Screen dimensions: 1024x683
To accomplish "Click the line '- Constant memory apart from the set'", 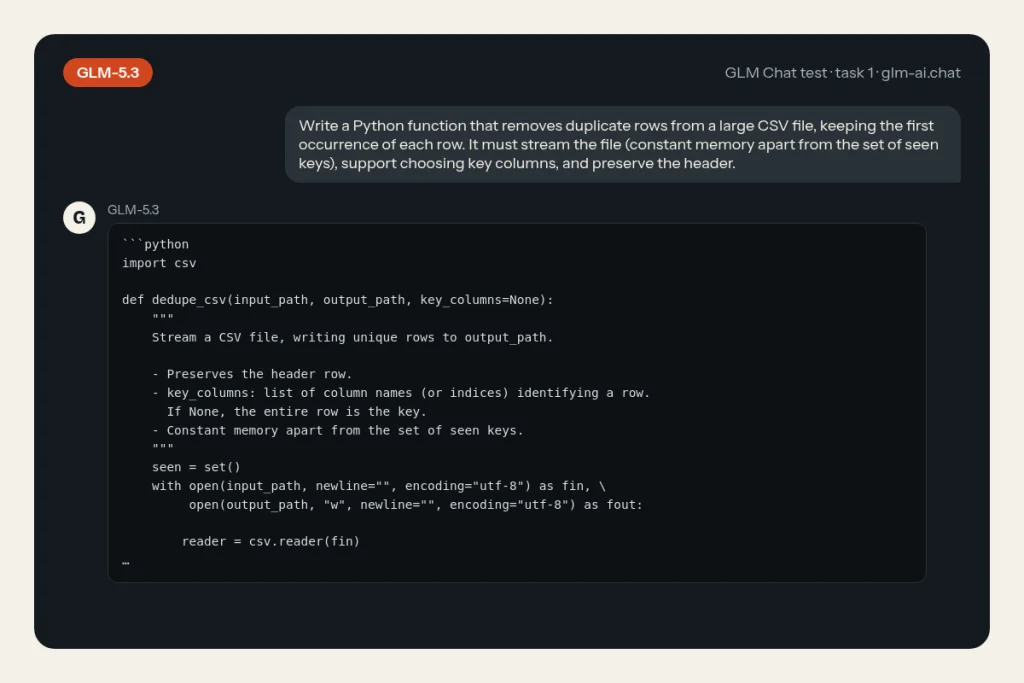I will tap(337, 431).
